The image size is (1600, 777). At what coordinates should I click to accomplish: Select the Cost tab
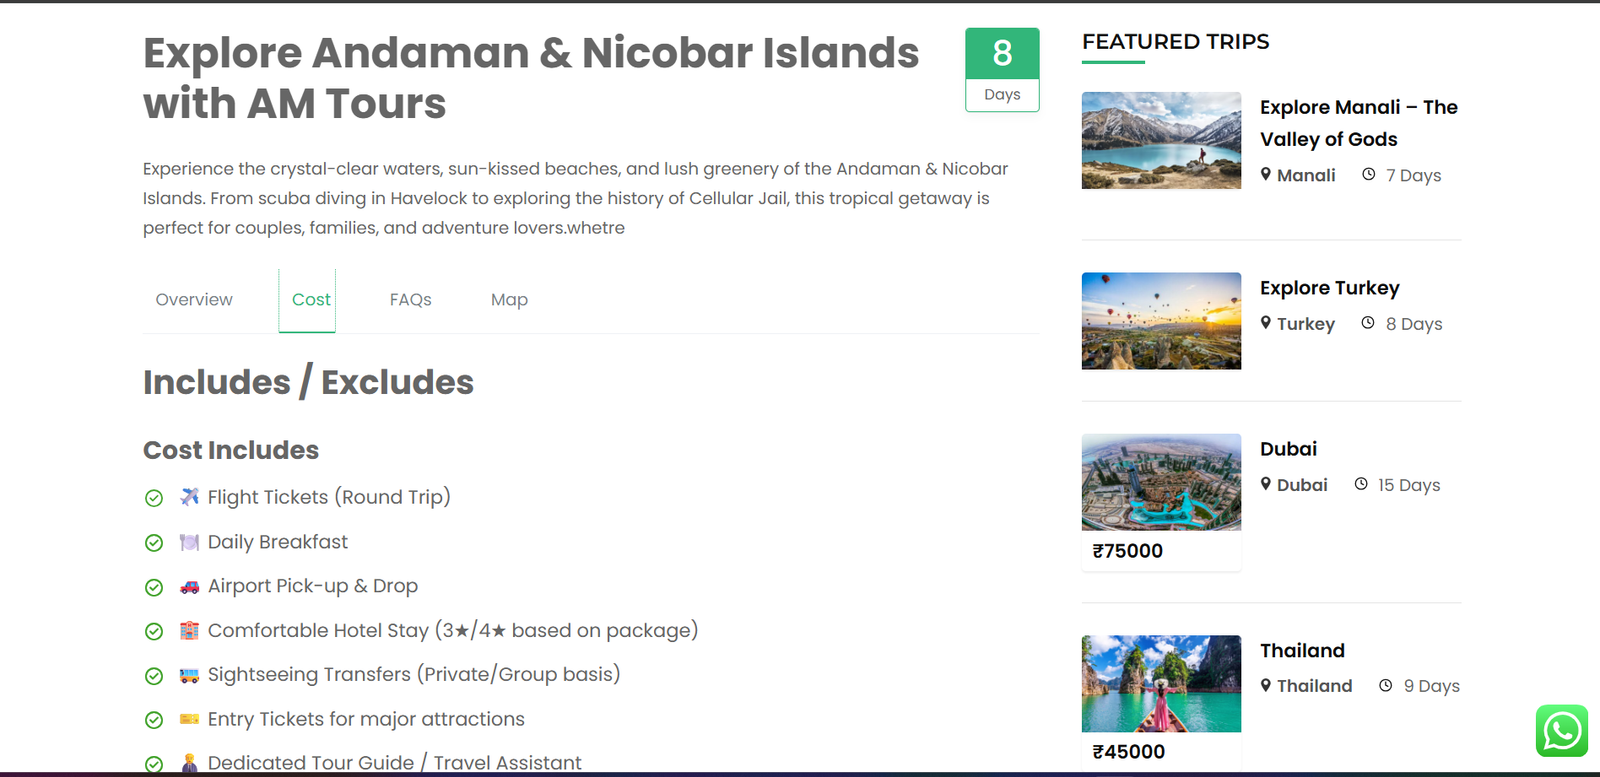pos(311,300)
